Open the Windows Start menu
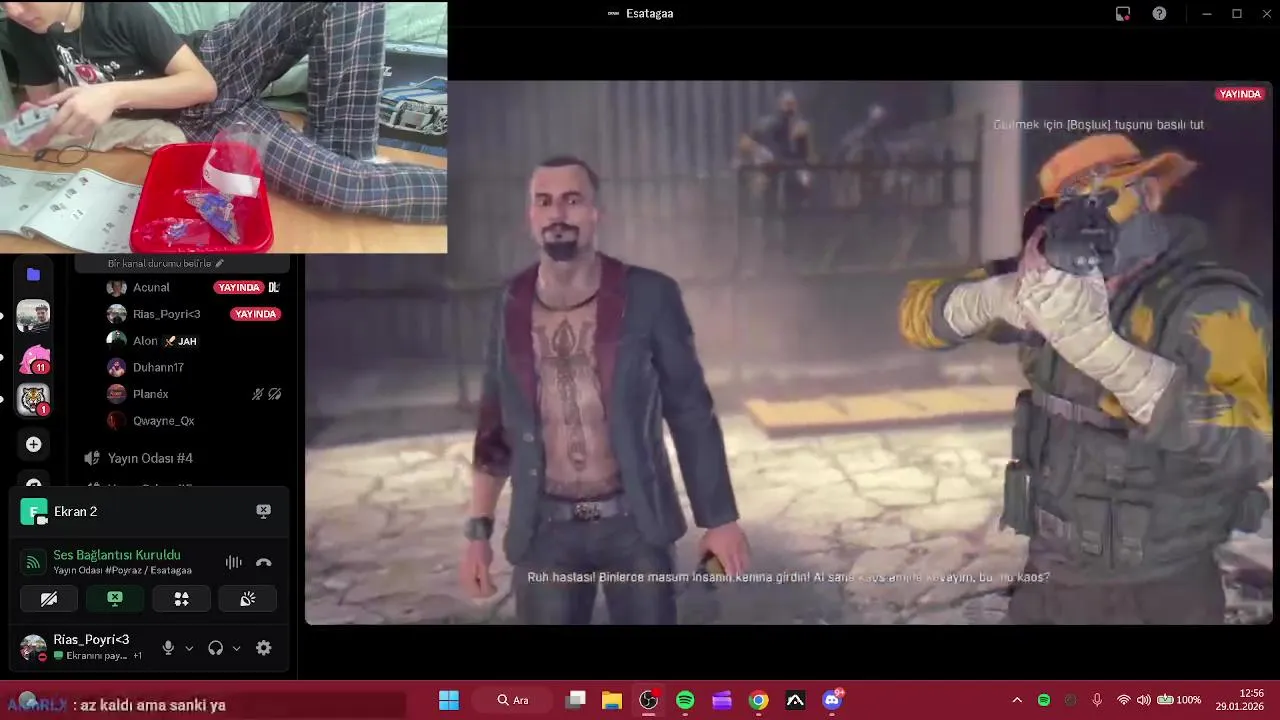Screen dimensions: 1280x720 pos(449,700)
